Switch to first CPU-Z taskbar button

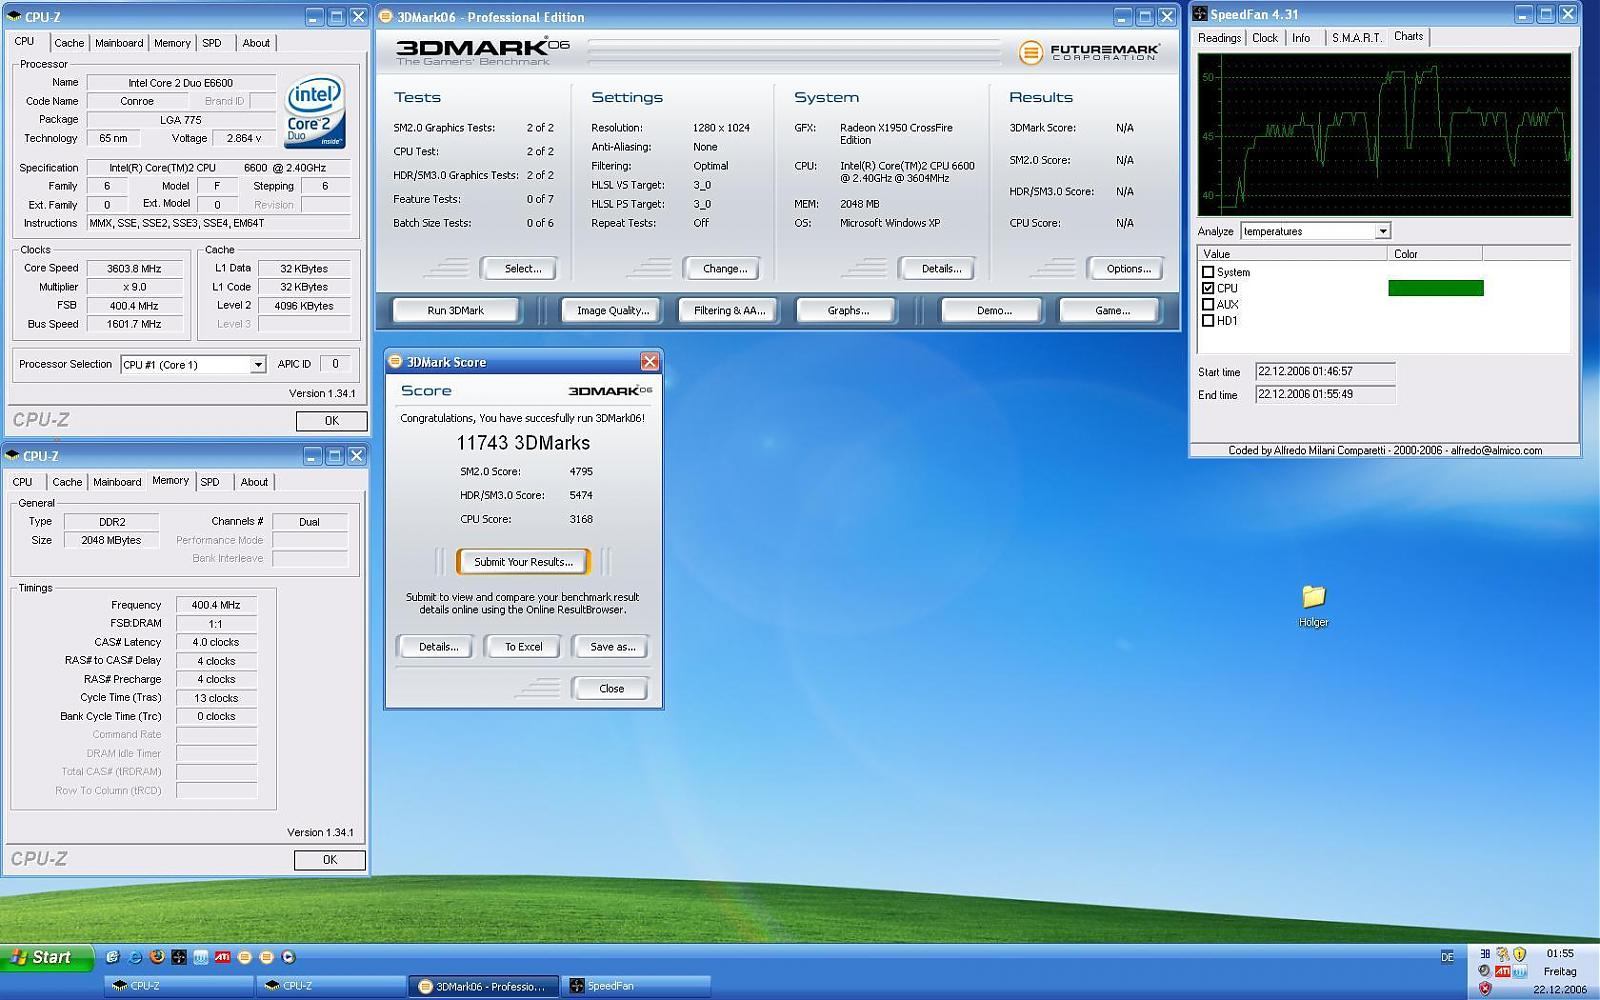(179, 986)
